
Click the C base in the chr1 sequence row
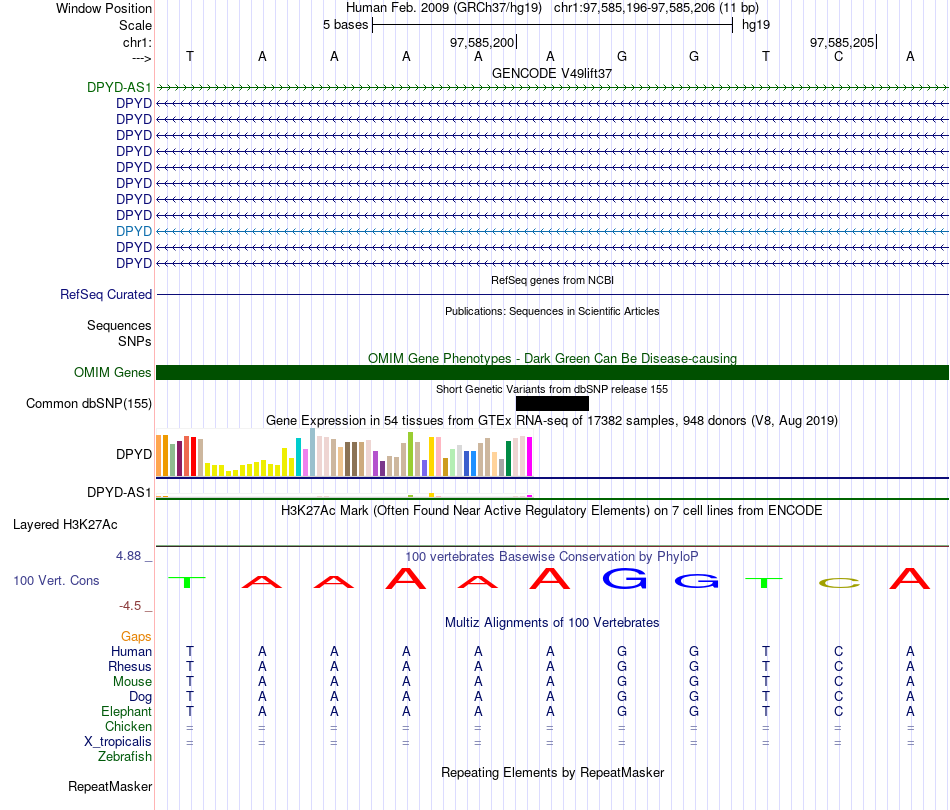[x=839, y=56]
